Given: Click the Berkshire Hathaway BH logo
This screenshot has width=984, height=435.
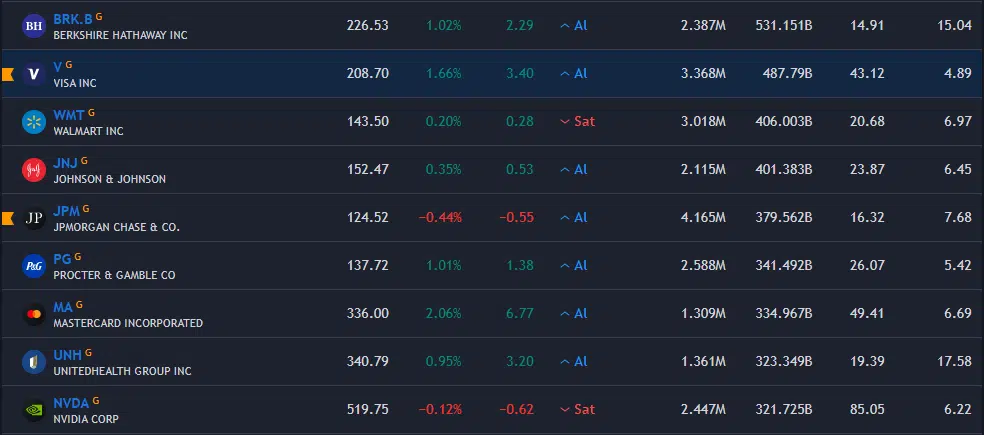Looking at the screenshot, I should pos(34,25).
